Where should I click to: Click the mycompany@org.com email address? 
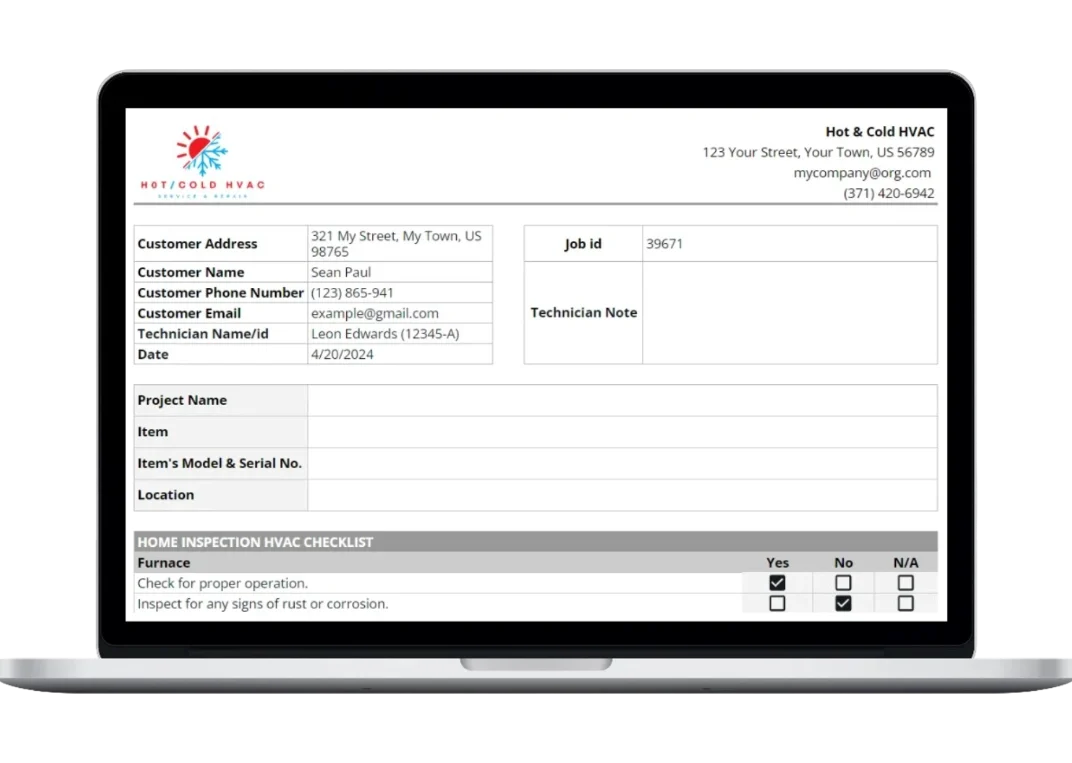pos(862,173)
